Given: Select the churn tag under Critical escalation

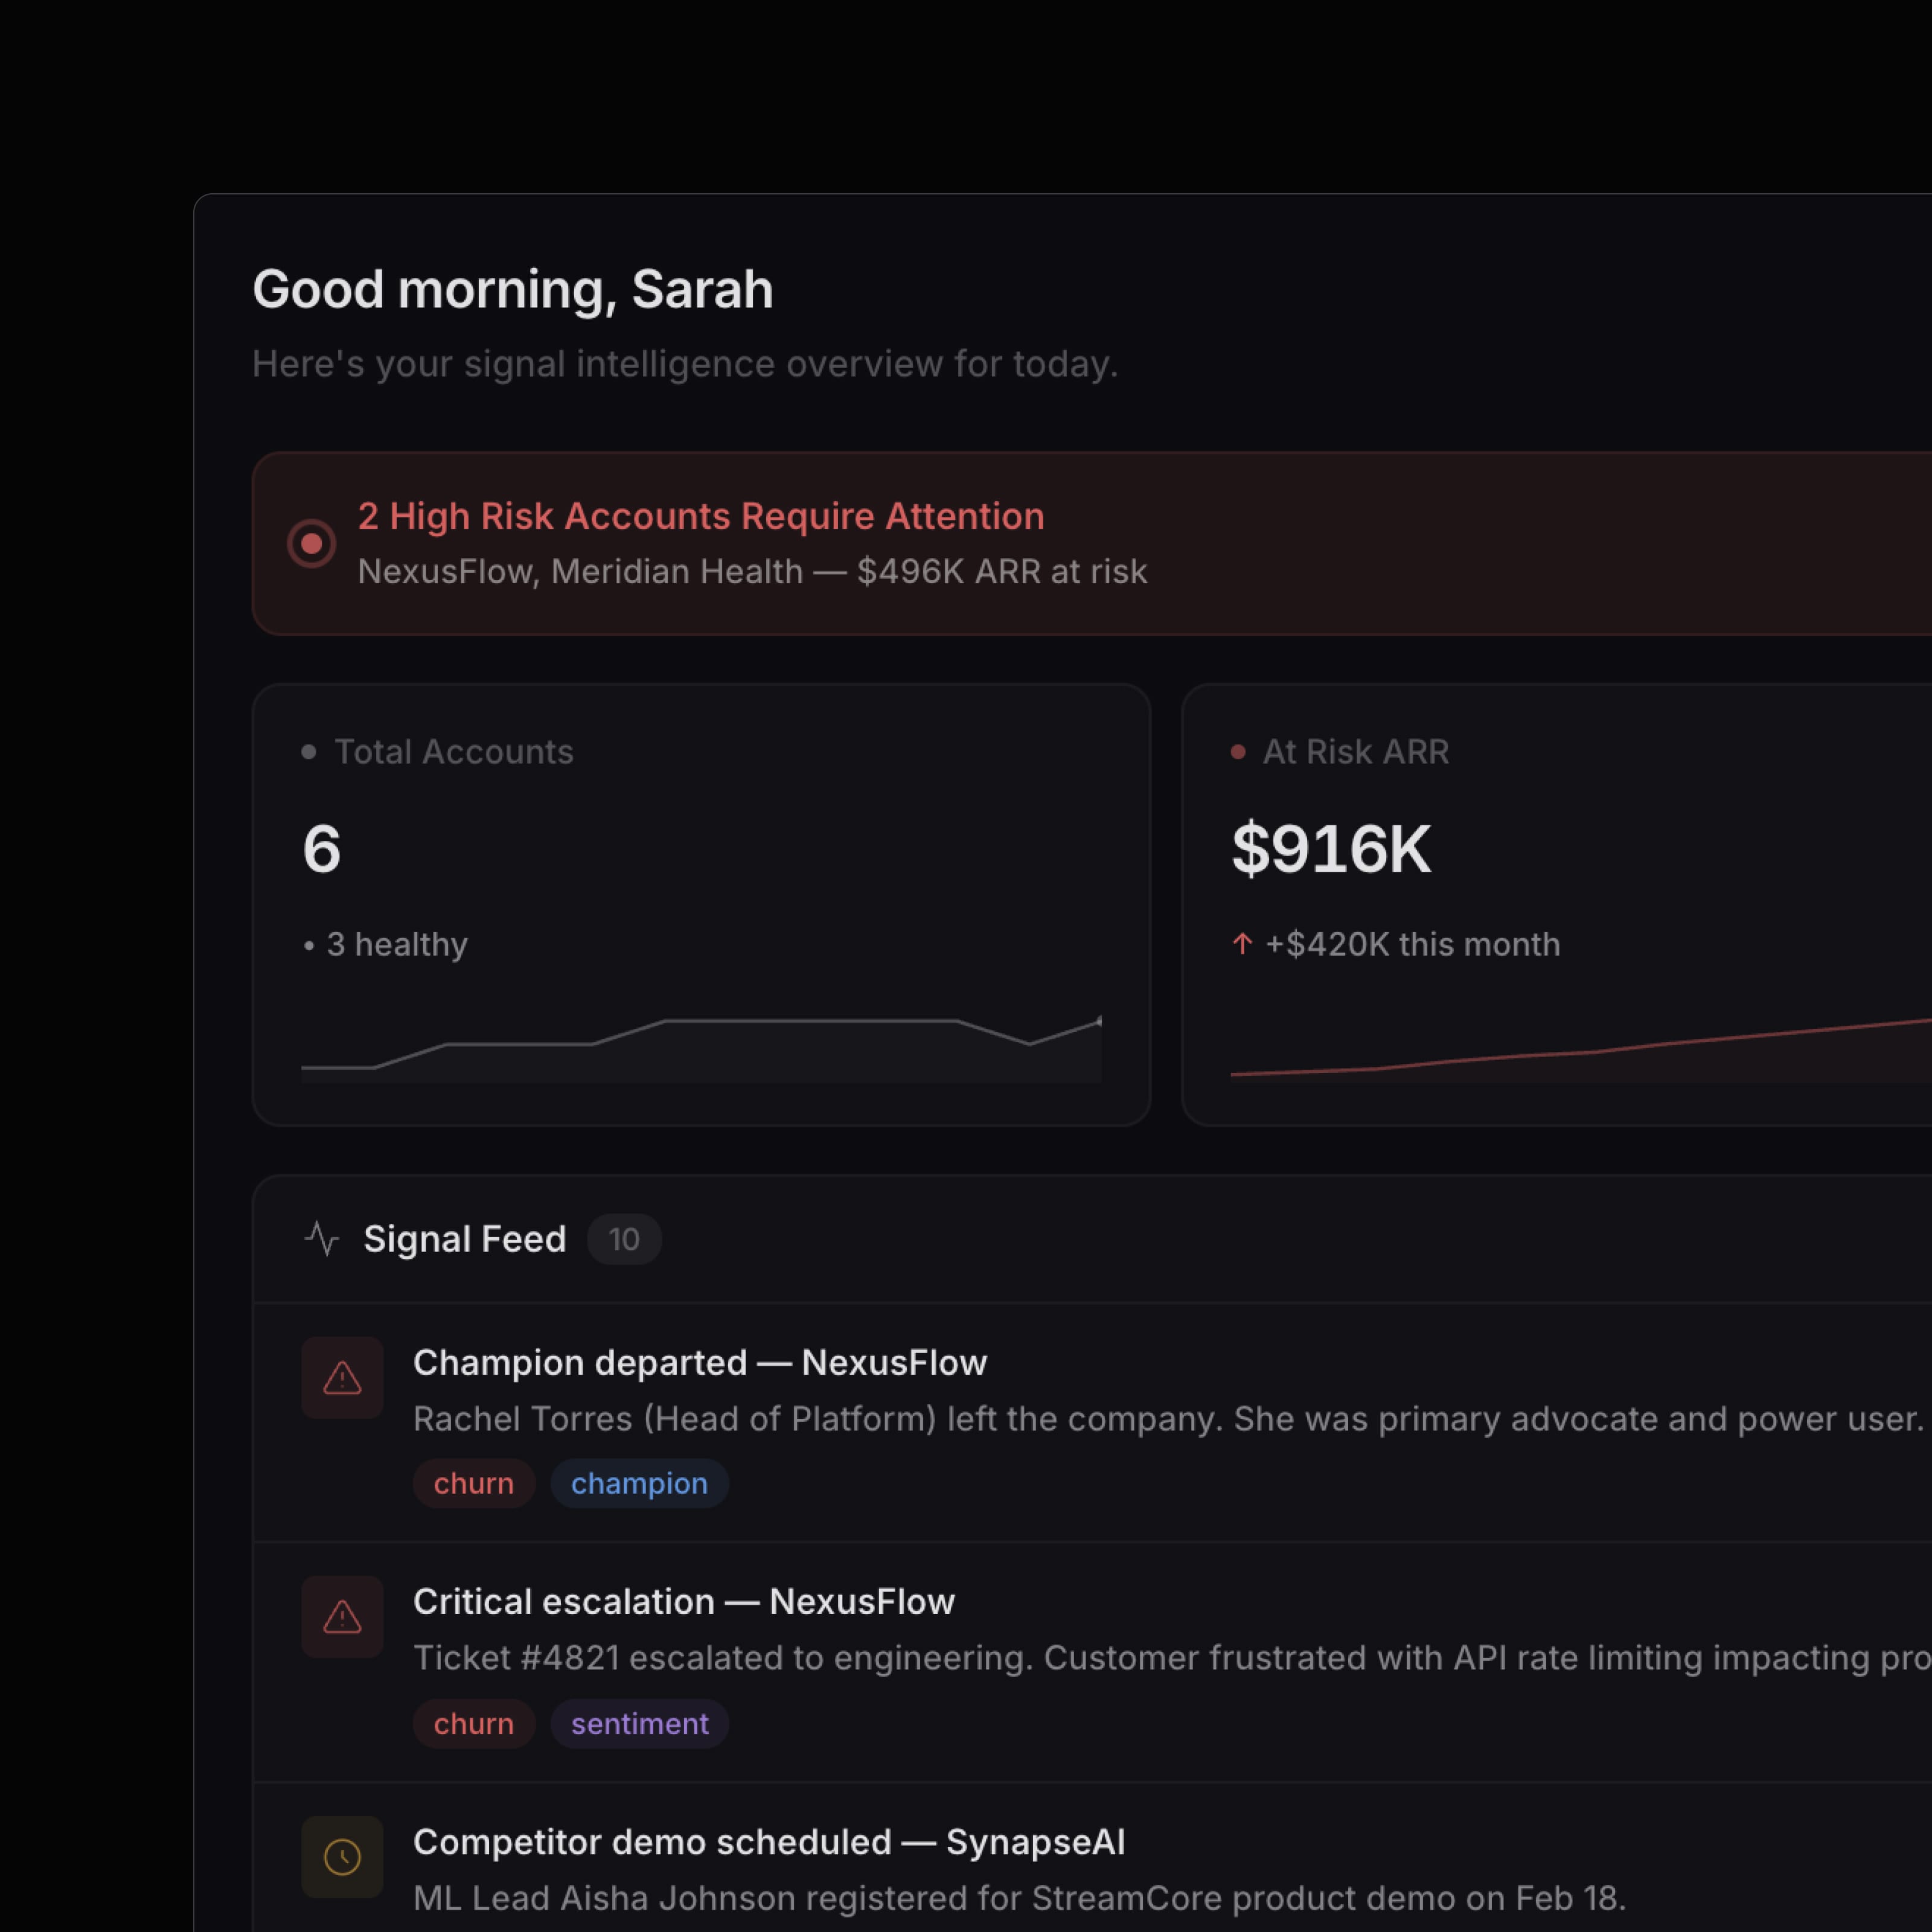Looking at the screenshot, I should 474,1724.
